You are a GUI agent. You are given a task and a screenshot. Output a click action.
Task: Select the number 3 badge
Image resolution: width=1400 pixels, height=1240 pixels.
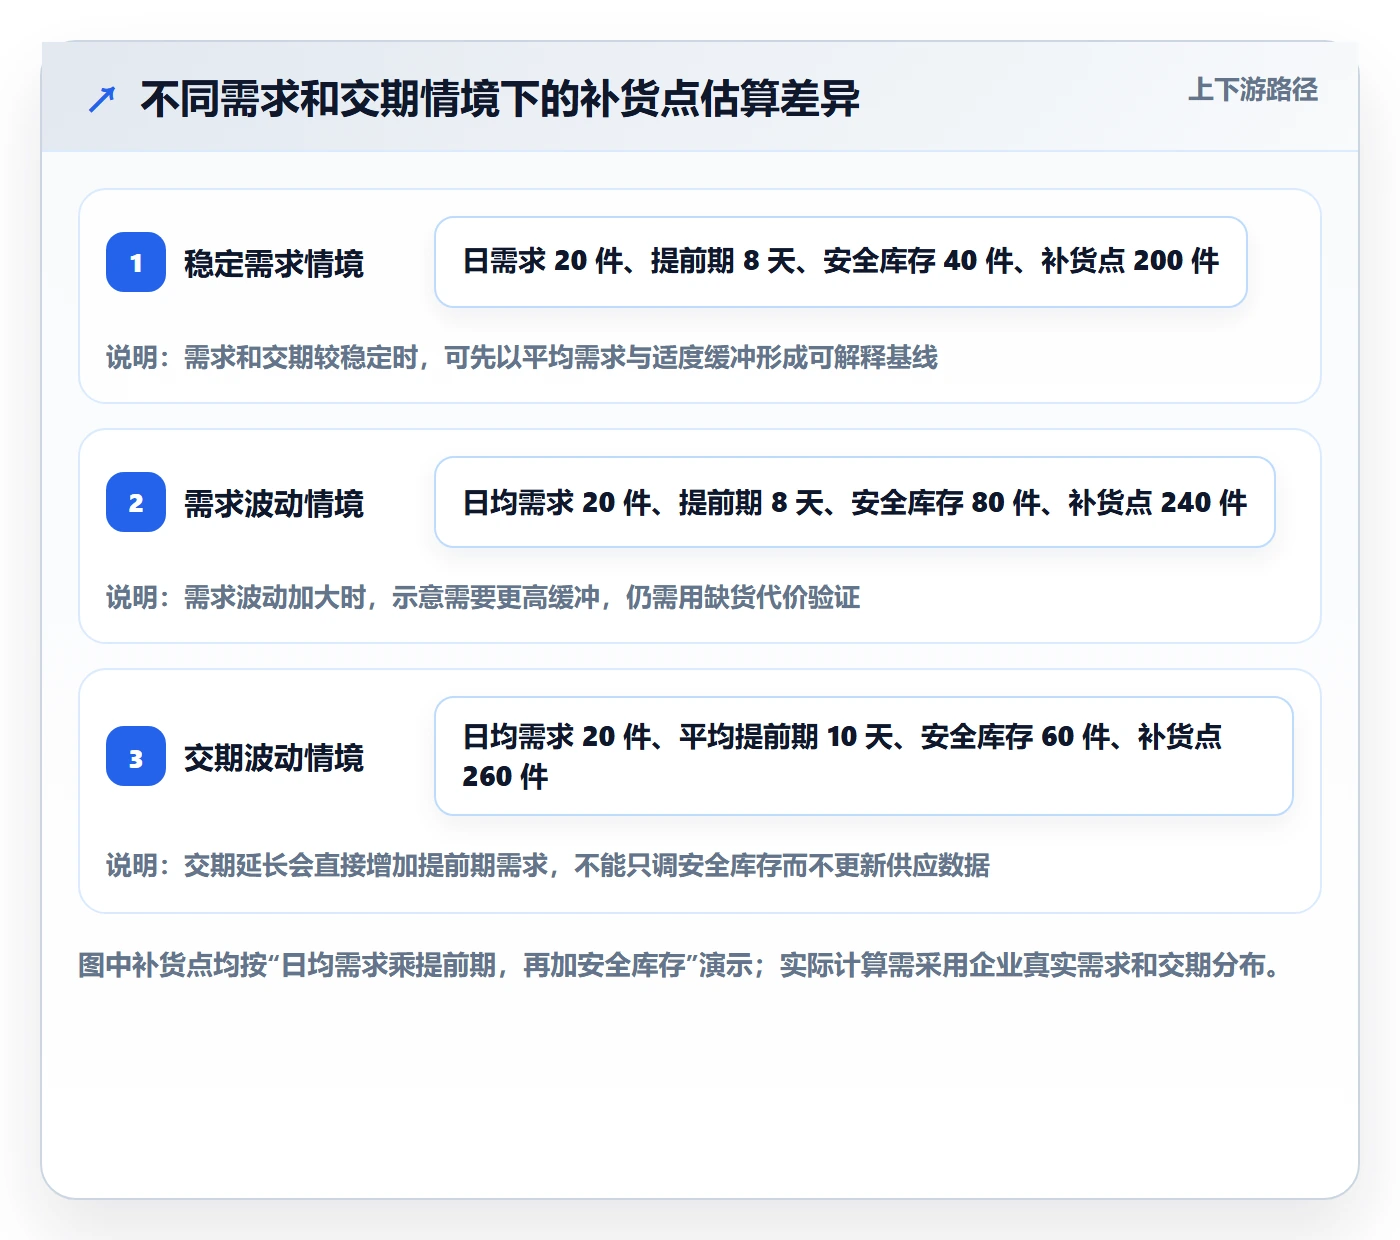[x=136, y=756]
